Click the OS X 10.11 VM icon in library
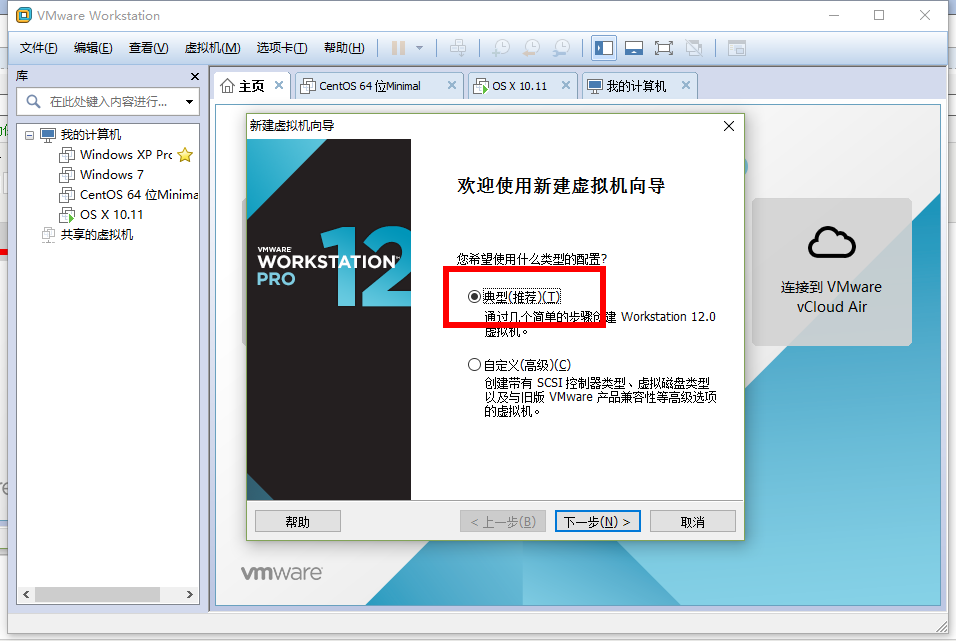The height and width of the screenshot is (641, 956). click(x=67, y=215)
